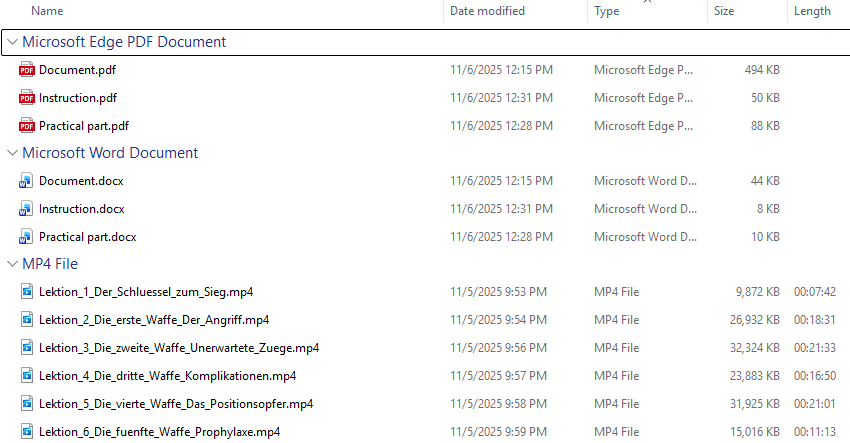Collapse the Microsoft Edge PDF Document group
Image resolution: width=850 pixels, height=443 pixels.
coord(11,42)
